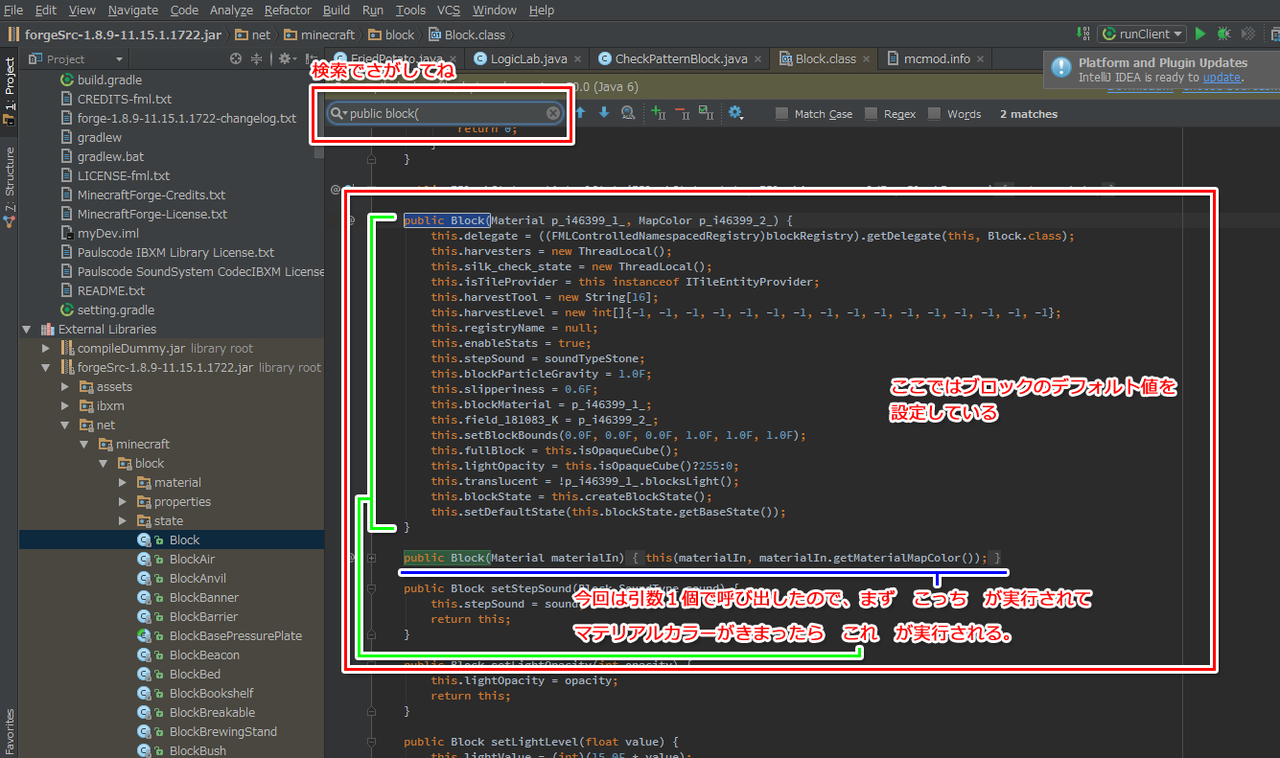Screen dimensions: 1280x758
Task: Start debugging with the bug icon
Action: tap(1223, 34)
